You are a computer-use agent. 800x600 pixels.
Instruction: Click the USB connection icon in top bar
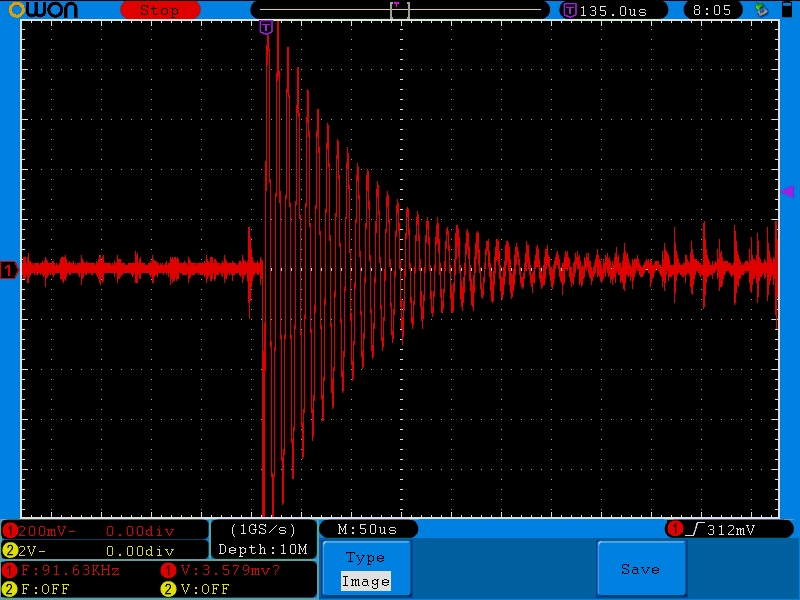(x=762, y=10)
